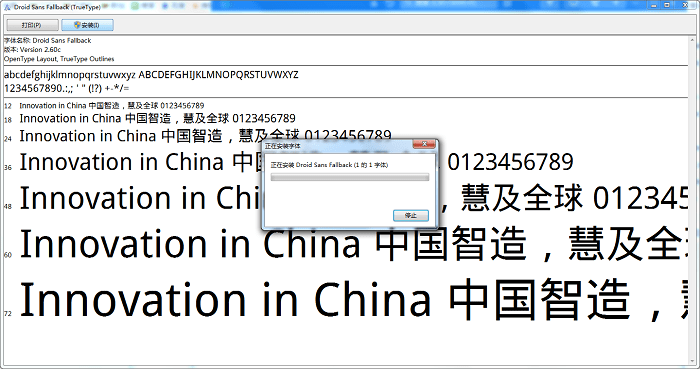Click the 正在安装字体 dialog title
This screenshot has width=700, height=369.
(x=283, y=146)
